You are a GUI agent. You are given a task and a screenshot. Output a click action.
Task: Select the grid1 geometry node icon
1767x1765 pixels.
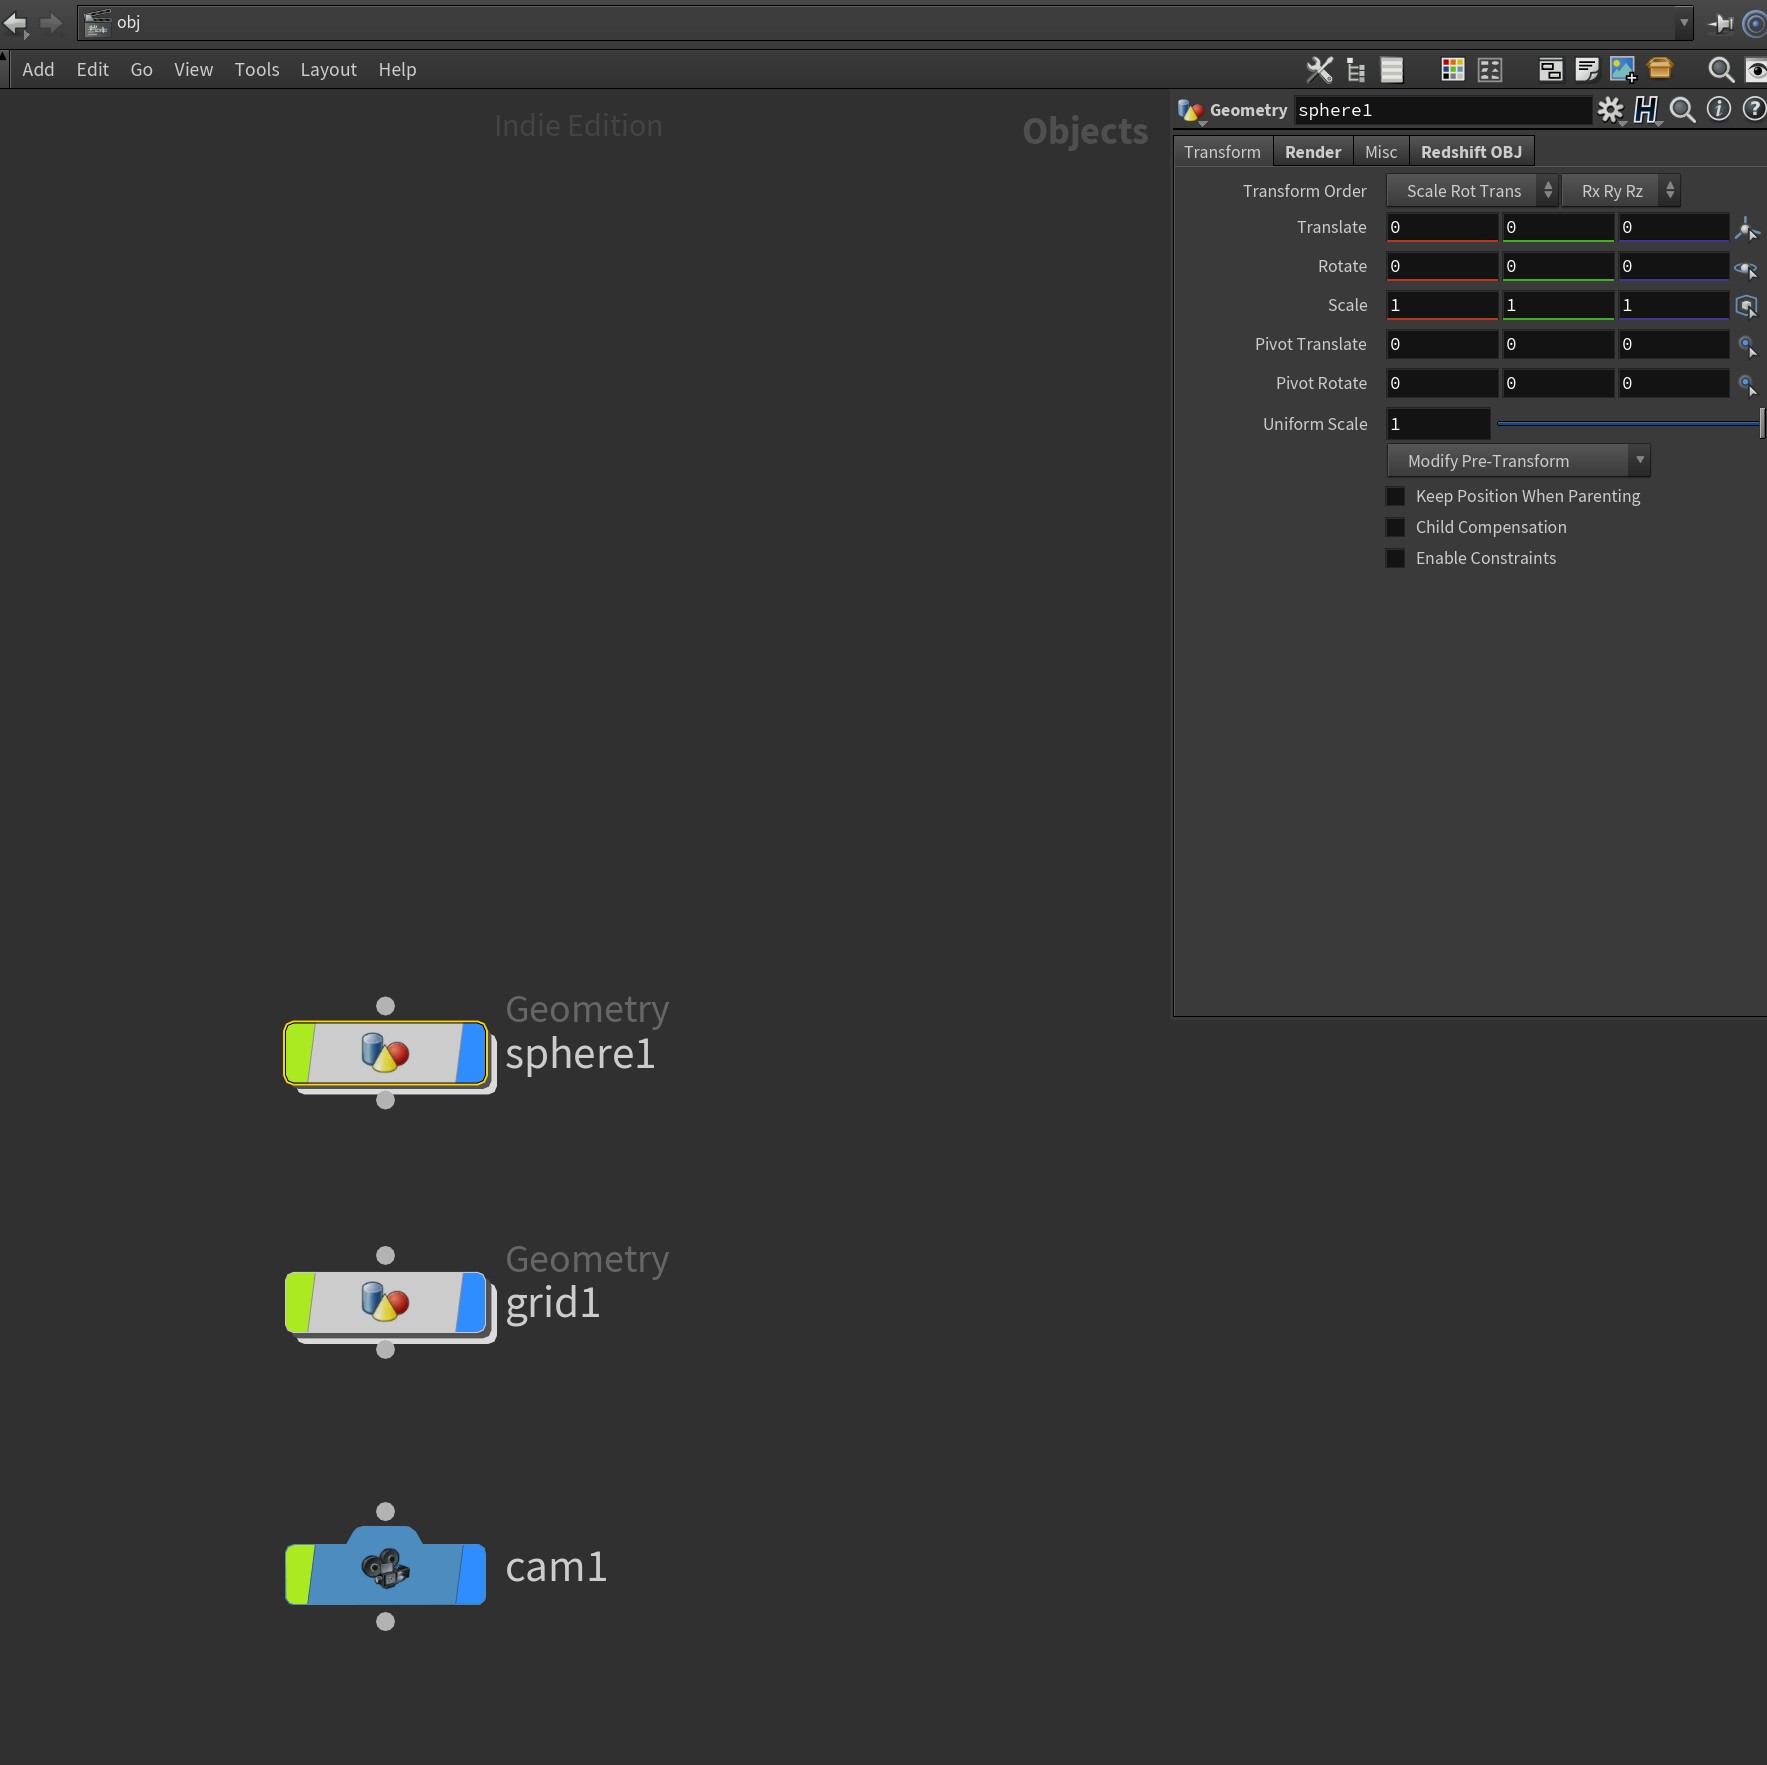click(385, 1302)
